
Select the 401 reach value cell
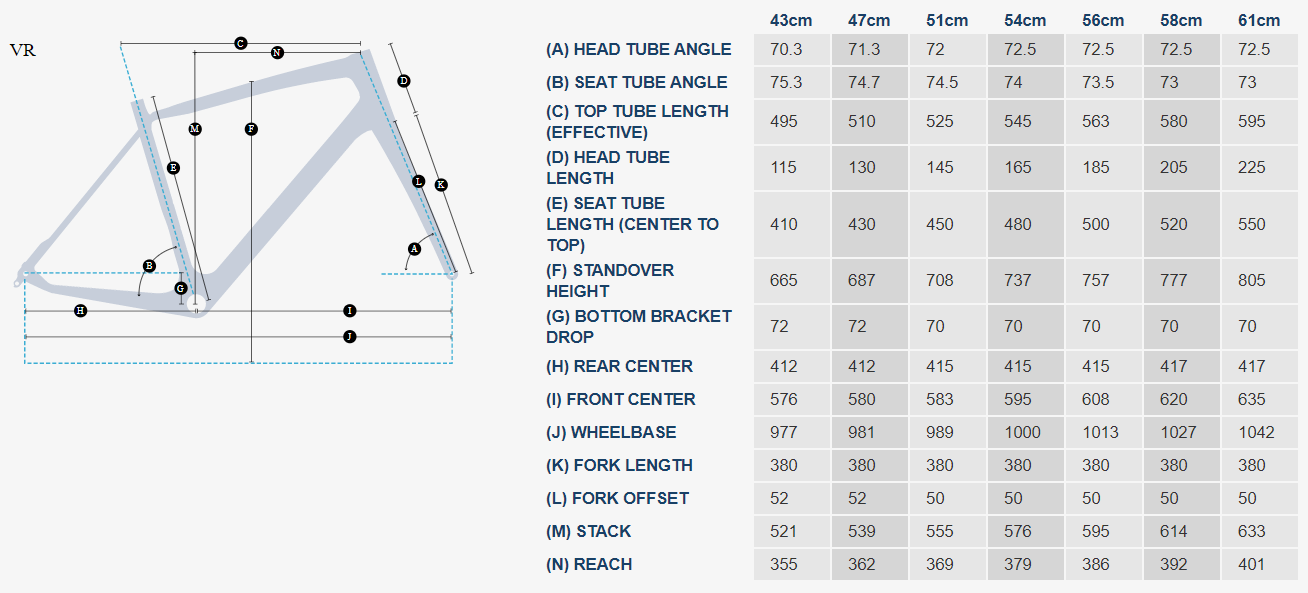[x=1252, y=564]
